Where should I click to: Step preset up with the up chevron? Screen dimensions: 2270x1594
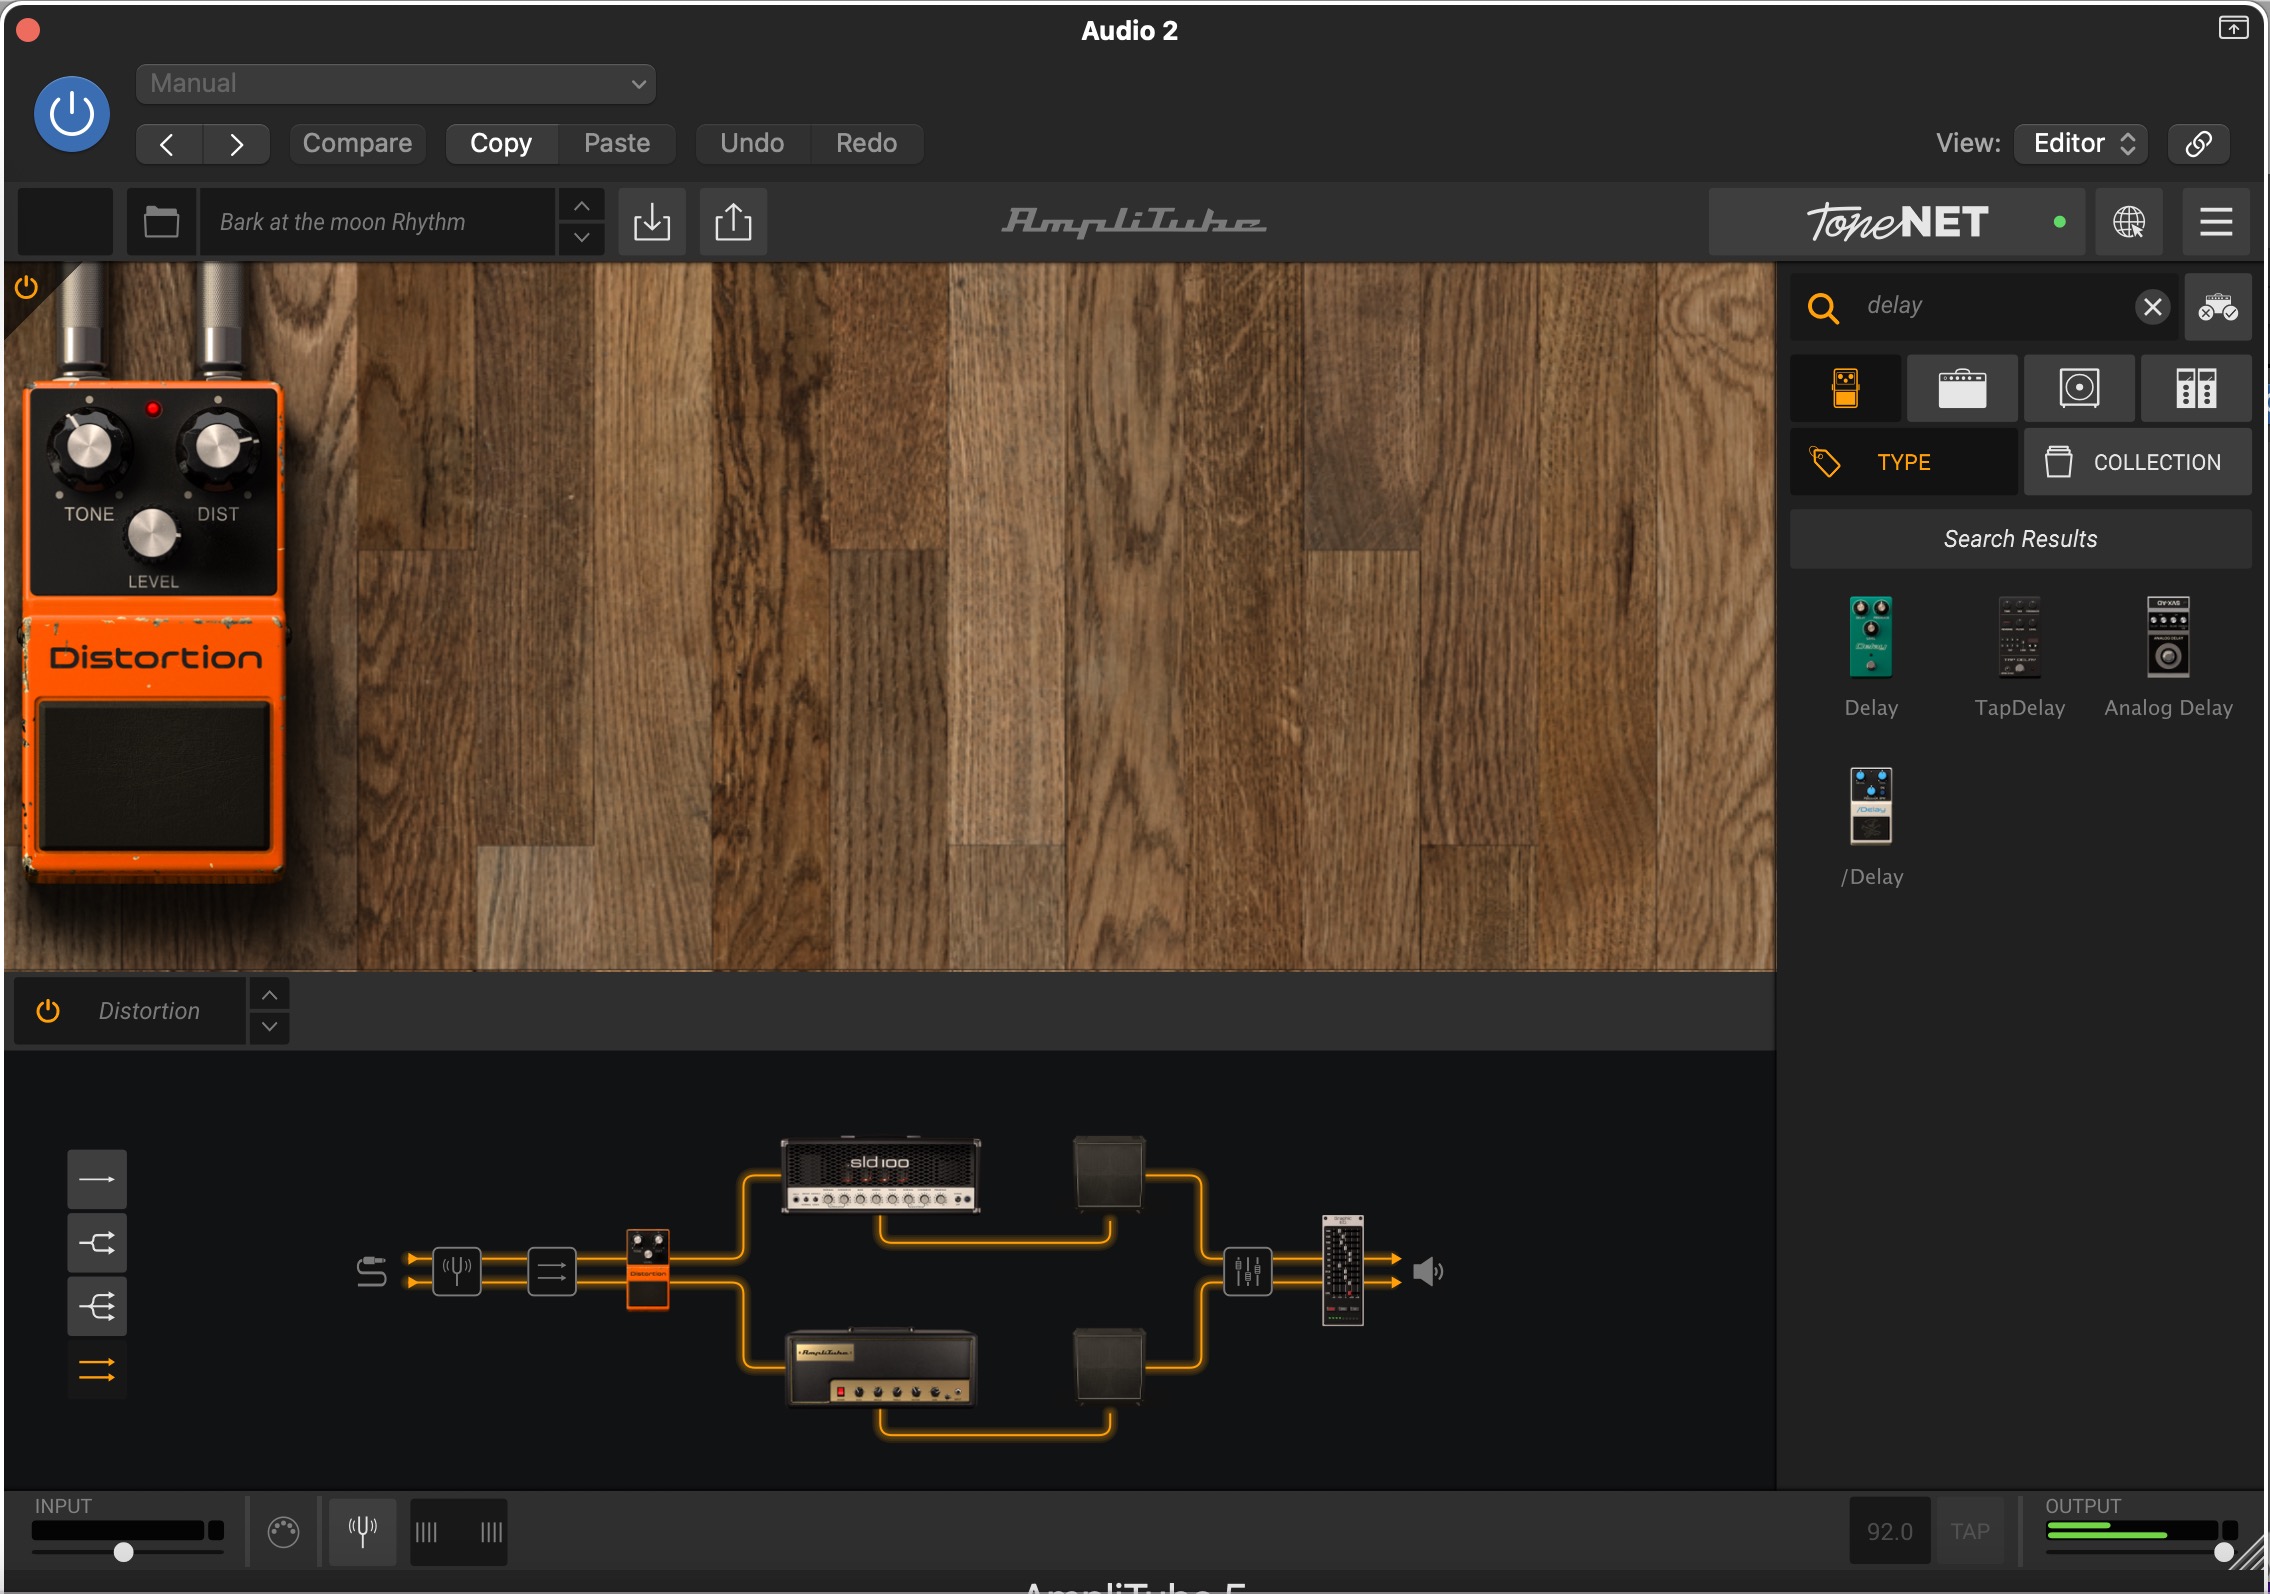coord(581,206)
